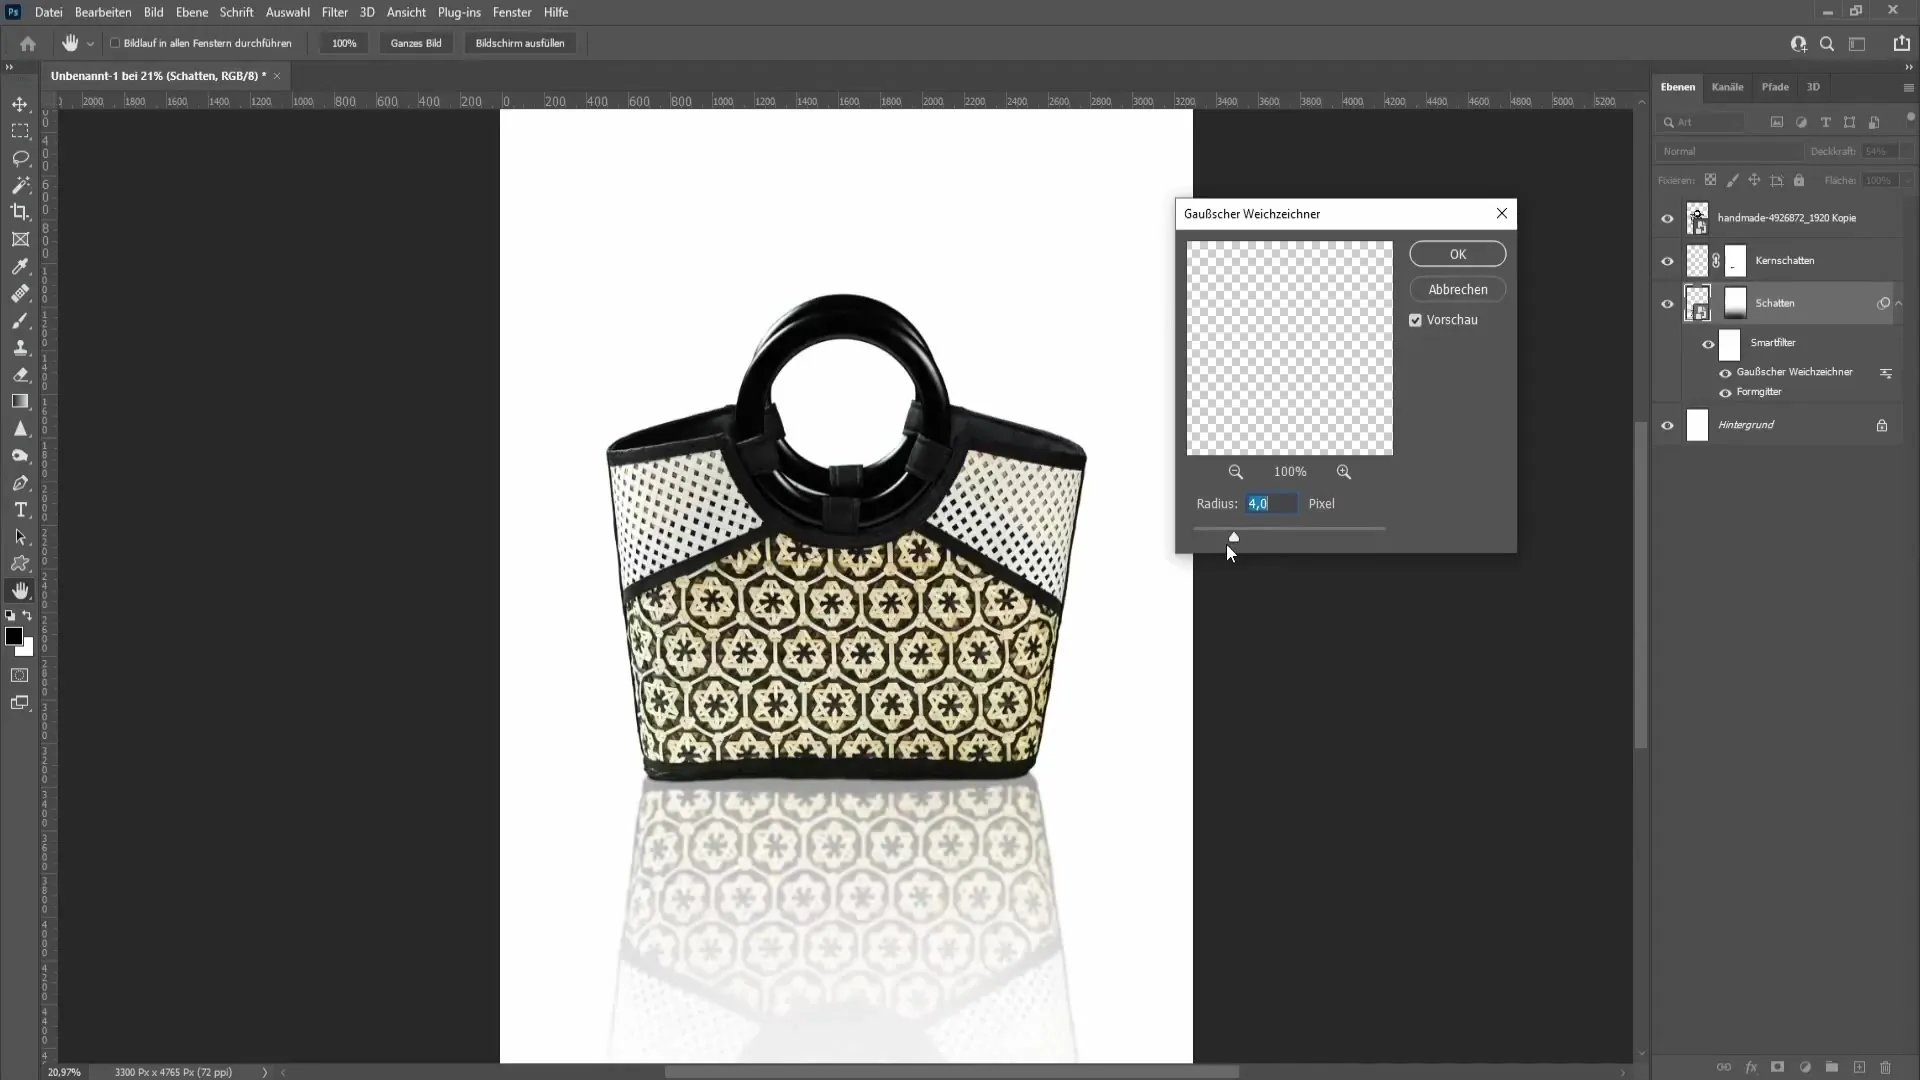Hide the Kernschatten layer

1667,261
